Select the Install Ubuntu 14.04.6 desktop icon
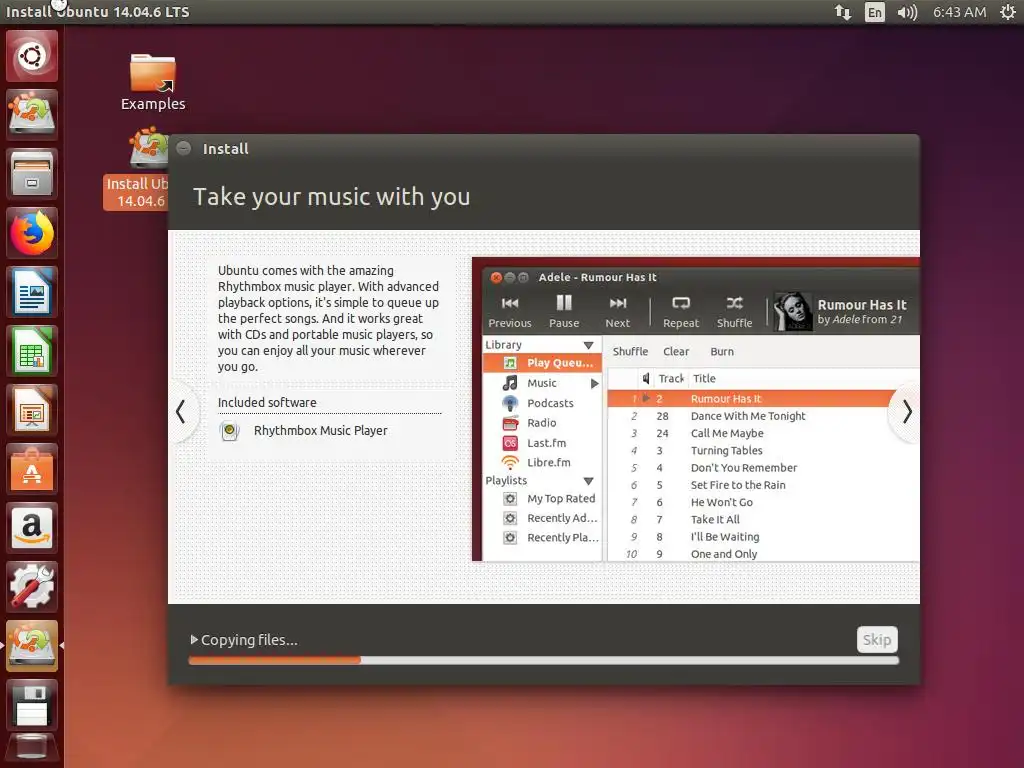Image resolution: width=1024 pixels, height=768 pixels. click(136, 168)
